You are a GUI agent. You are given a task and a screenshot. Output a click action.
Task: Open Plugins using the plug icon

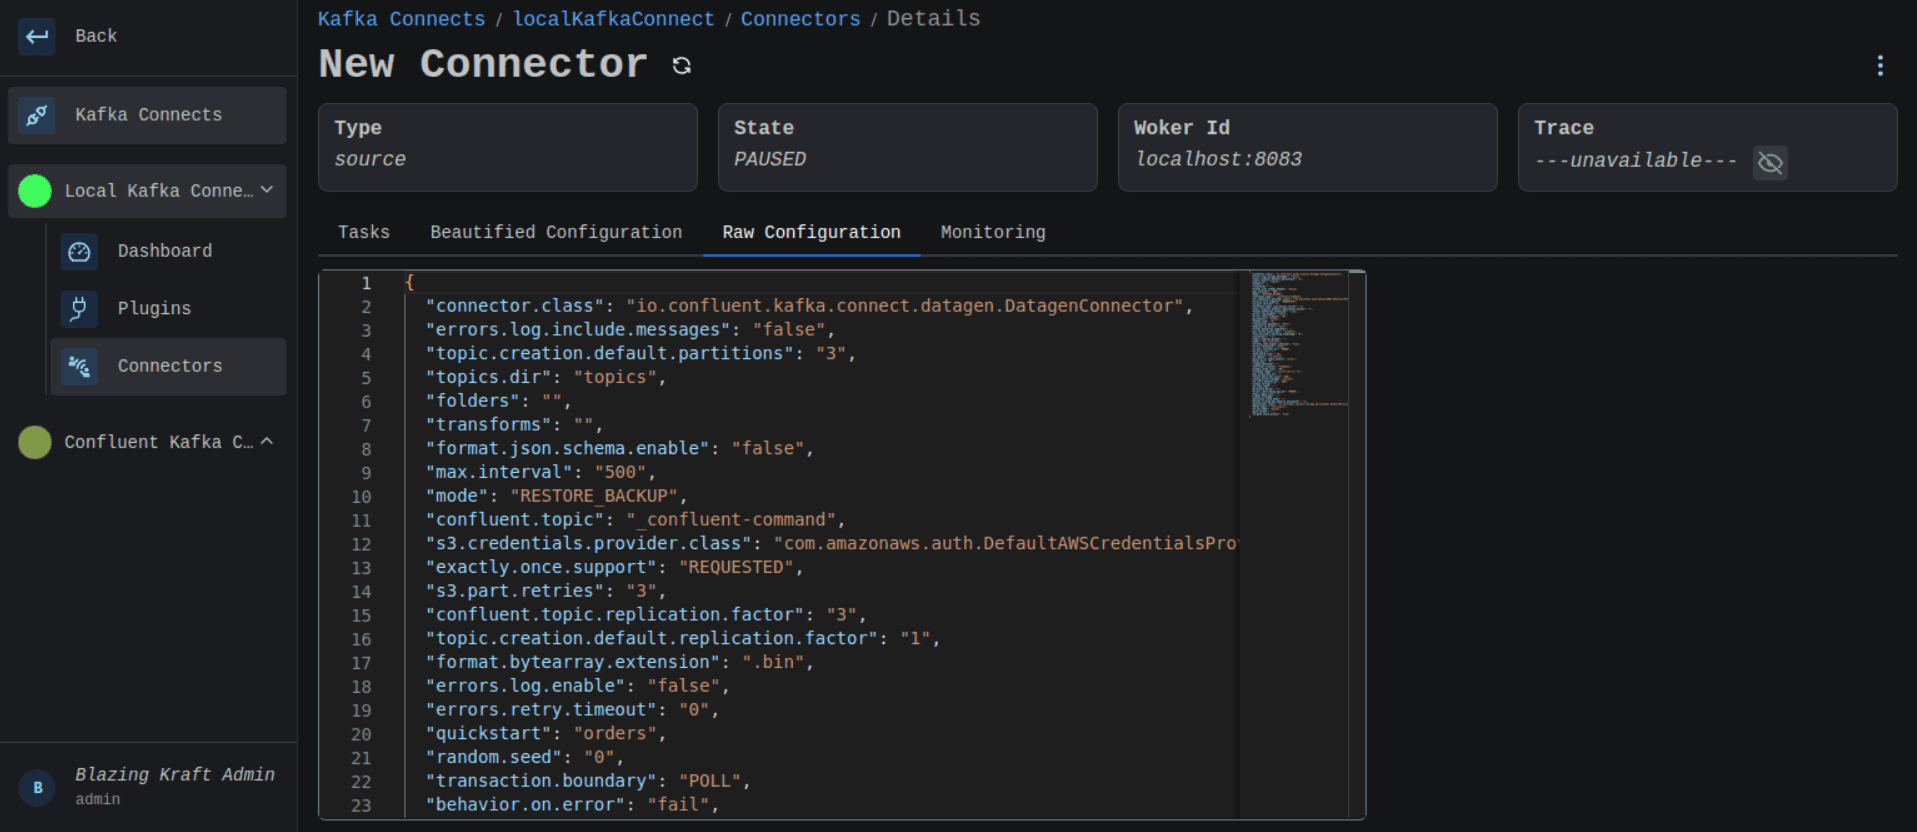pos(79,308)
